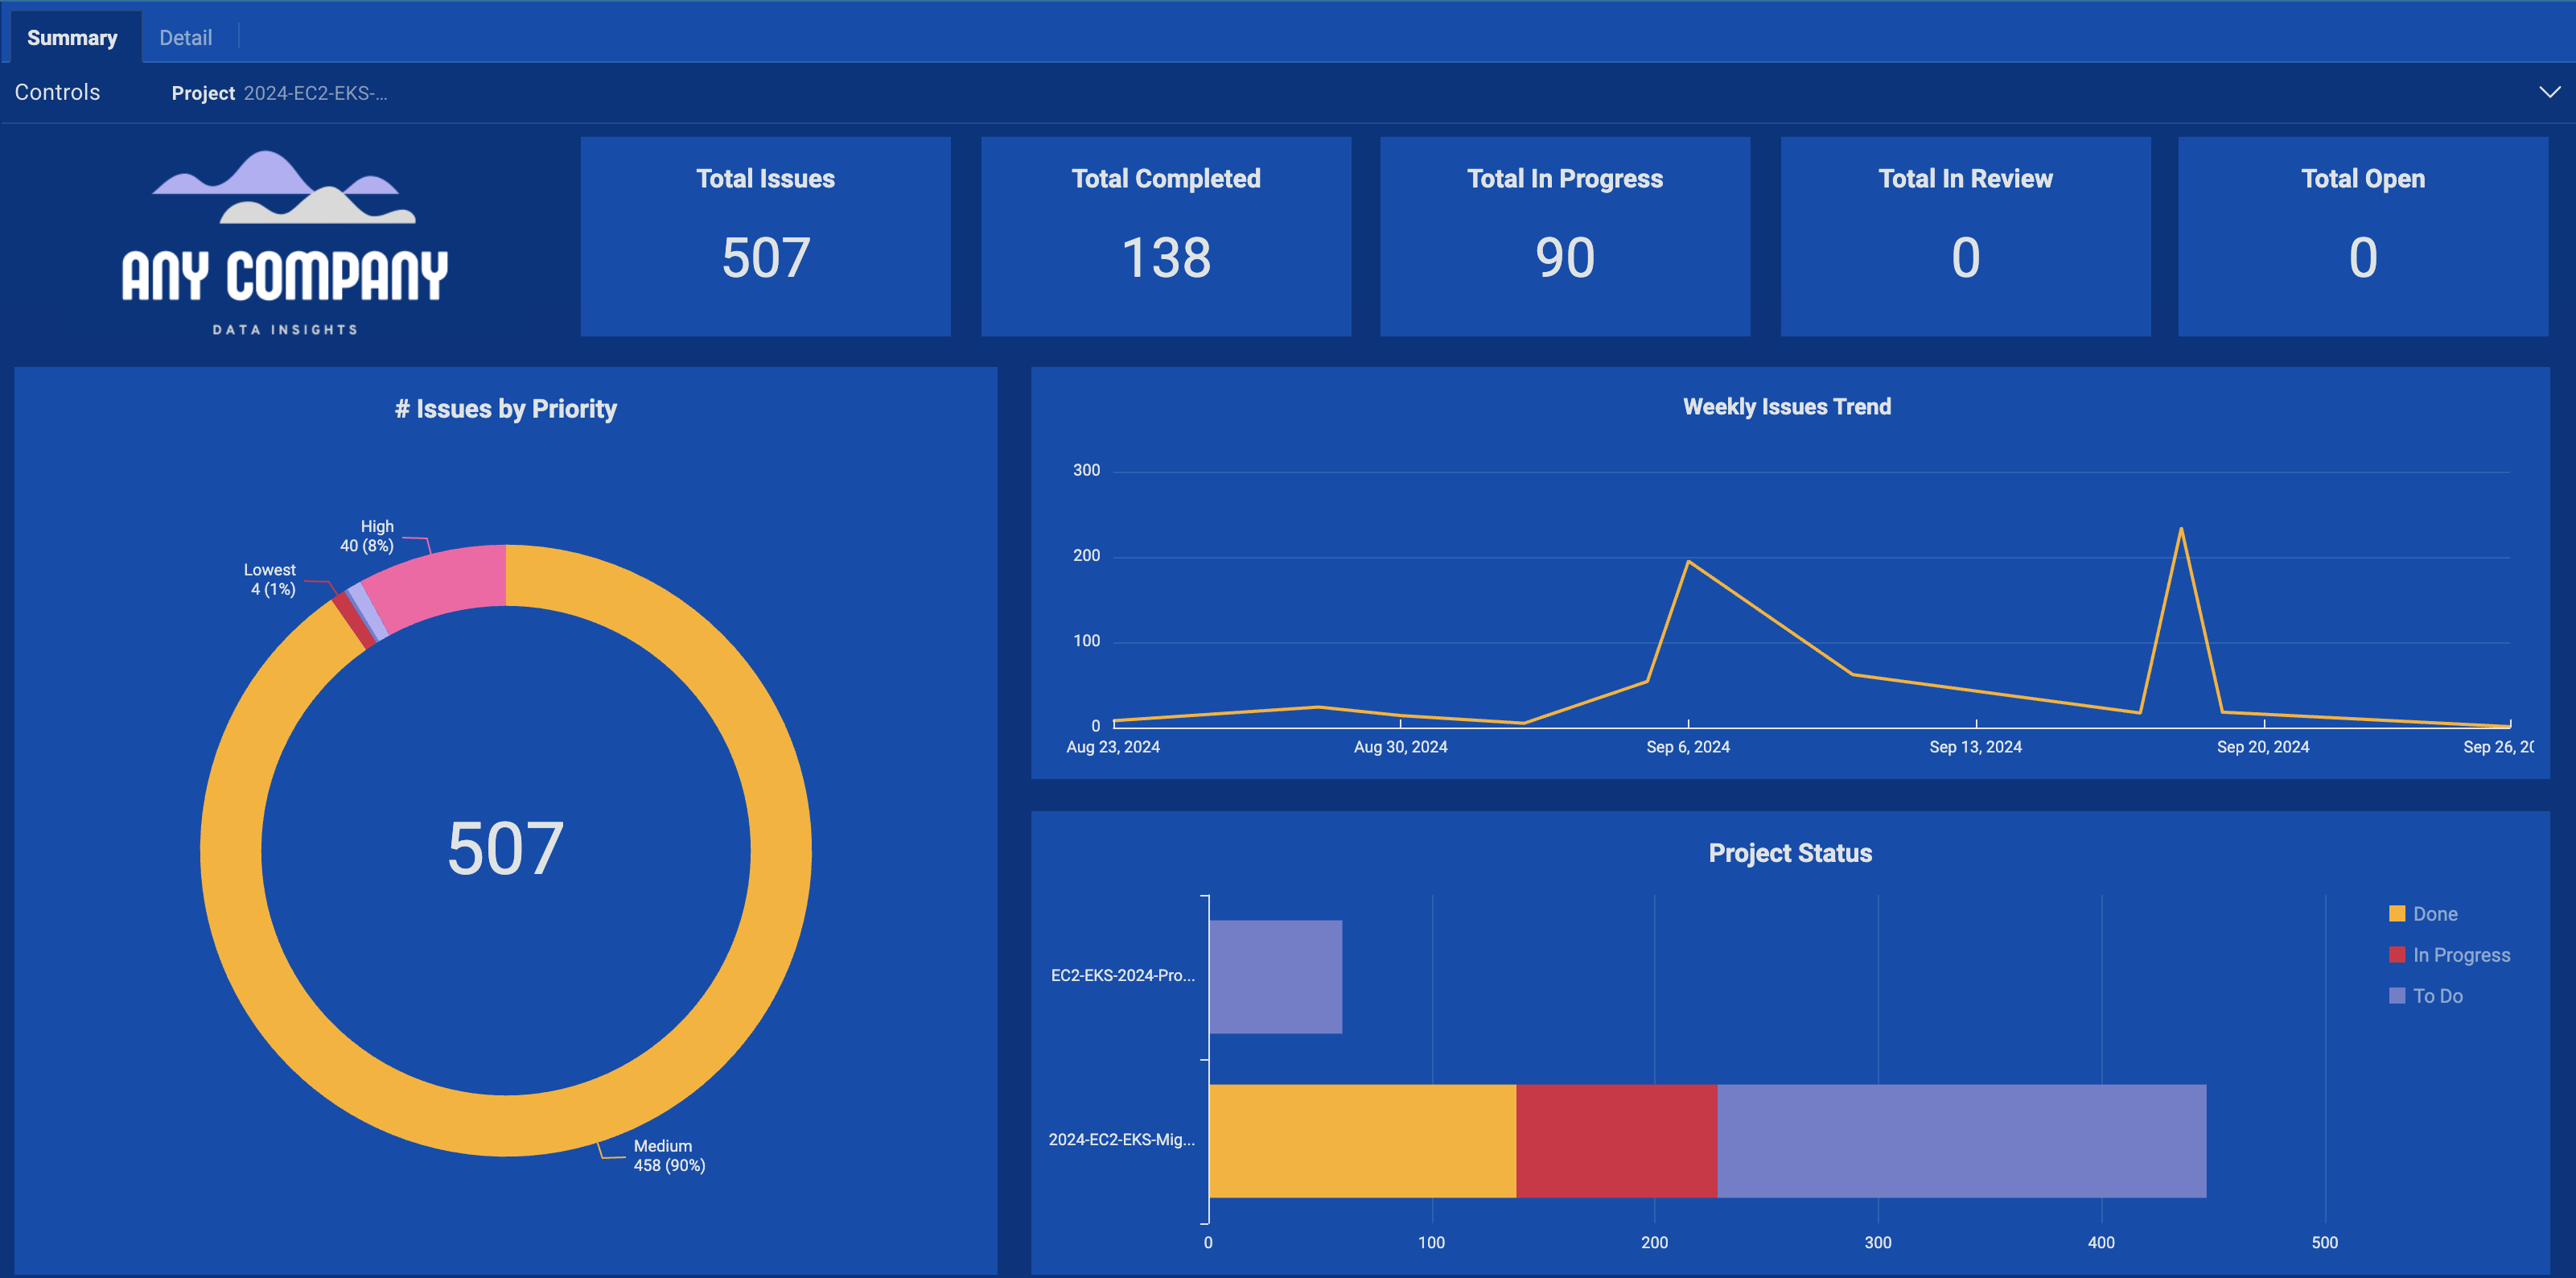The image size is (2576, 1278).
Task: Toggle the To Do legend entry
Action: point(2437,996)
